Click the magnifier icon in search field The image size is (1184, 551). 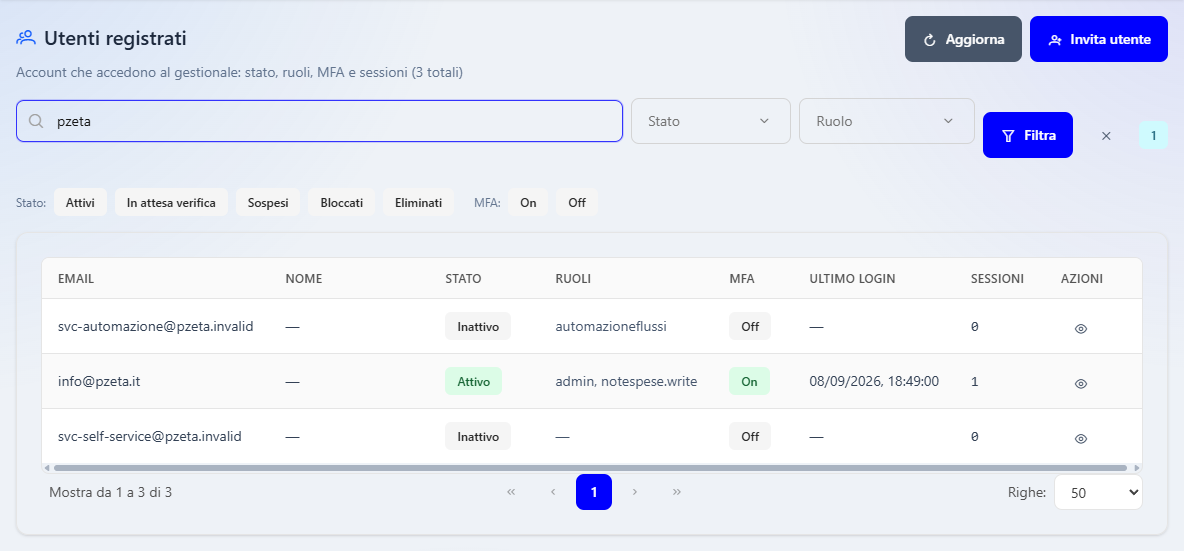coord(35,121)
